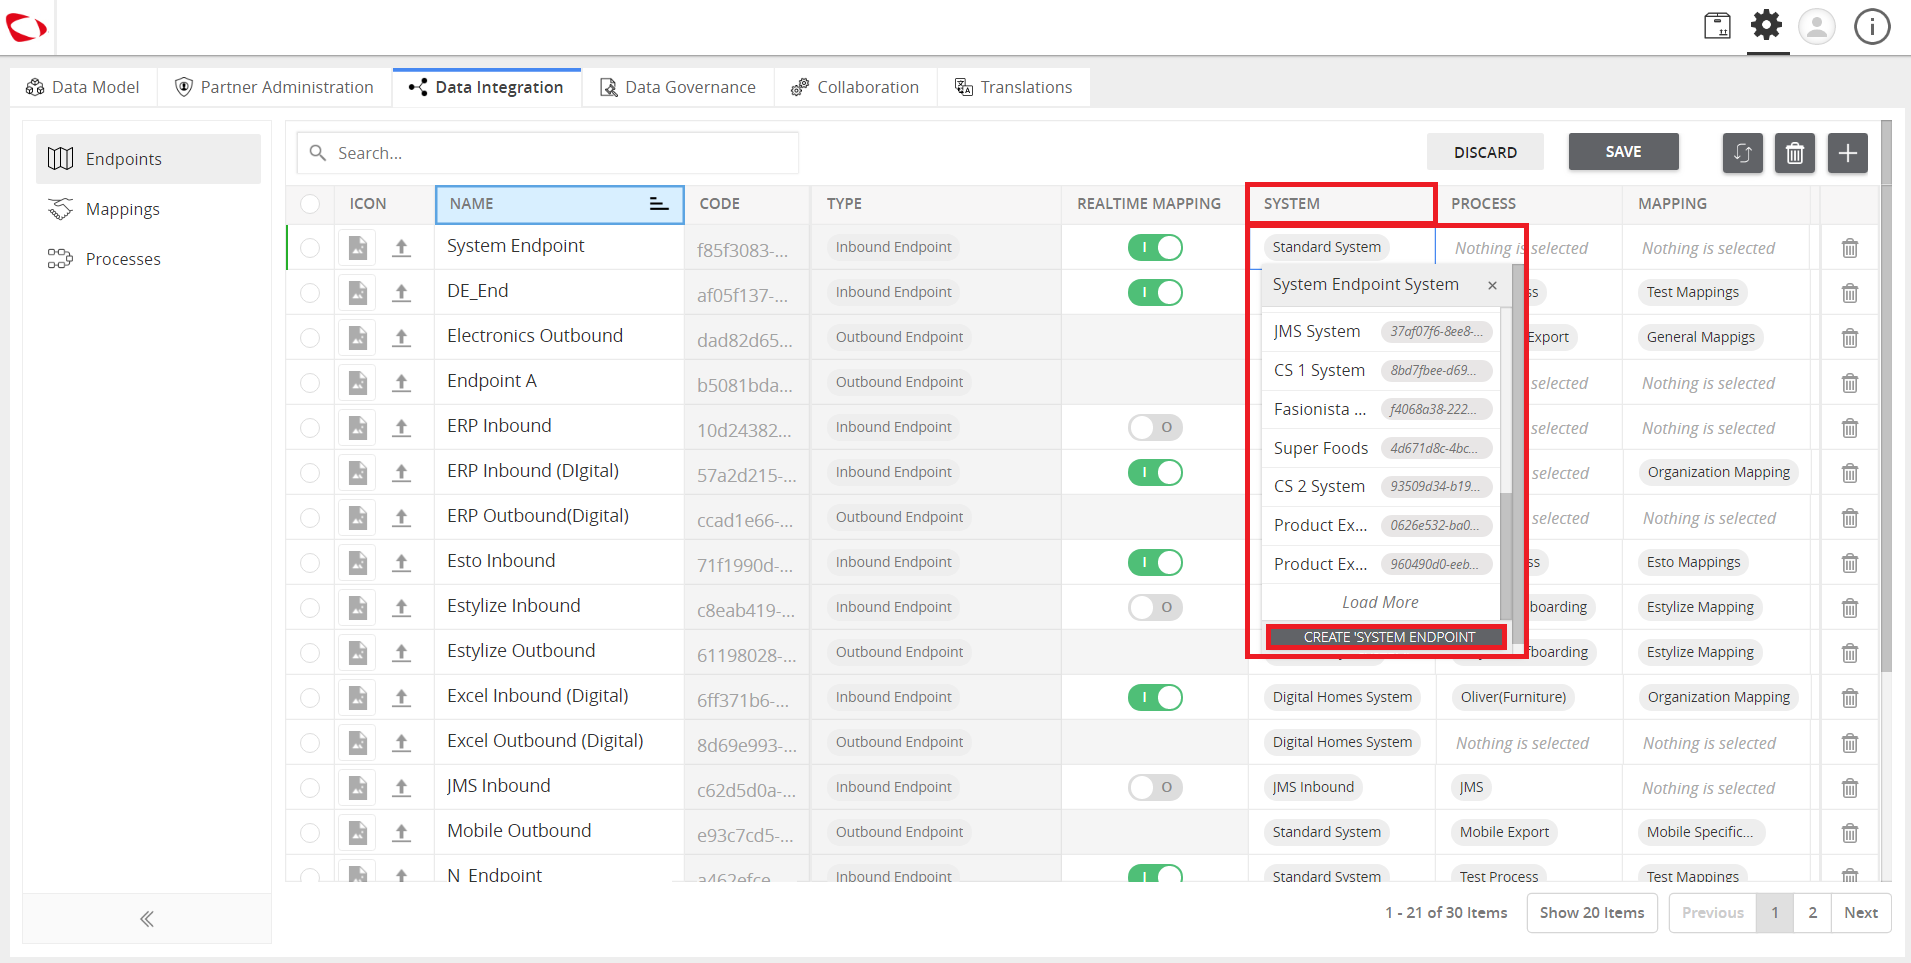Delete the Estylize Outbound row via trash
1911x963 pixels.
(1850, 653)
